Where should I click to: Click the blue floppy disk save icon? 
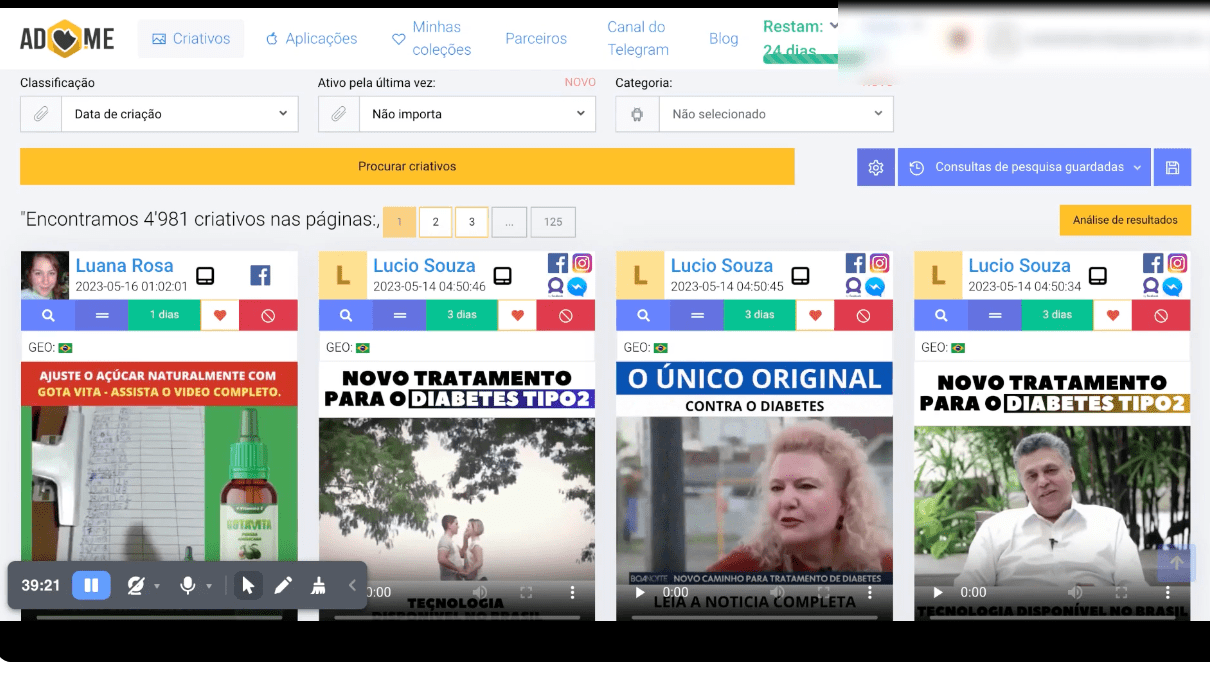1172,168
